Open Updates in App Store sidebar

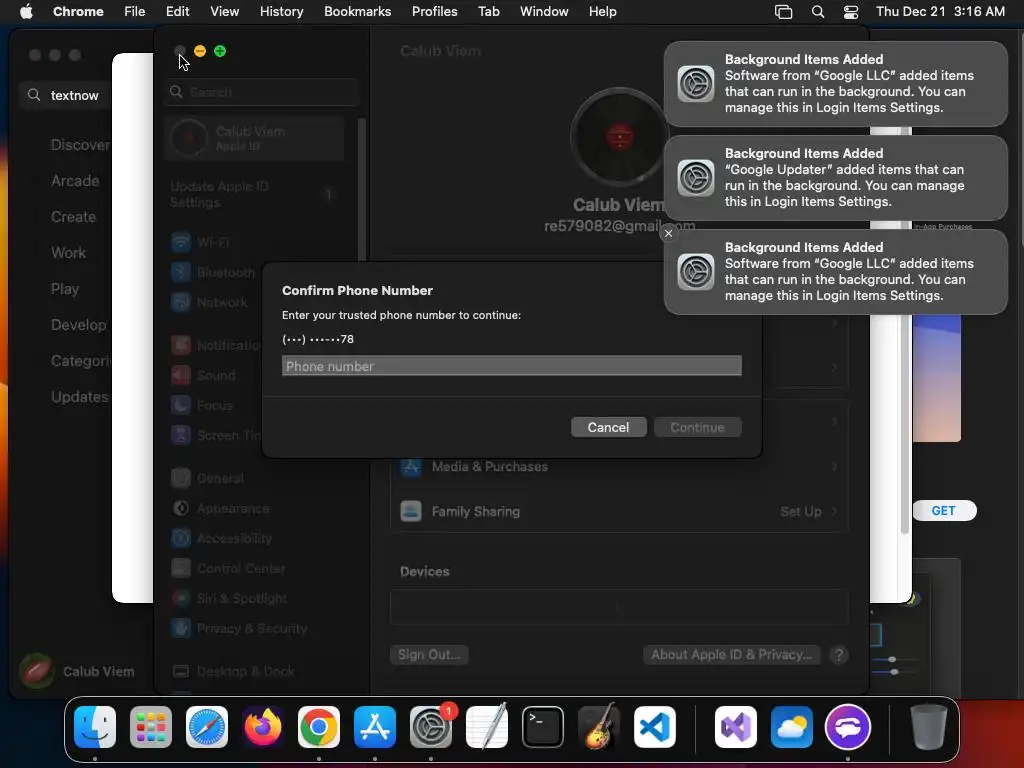pos(80,396)
